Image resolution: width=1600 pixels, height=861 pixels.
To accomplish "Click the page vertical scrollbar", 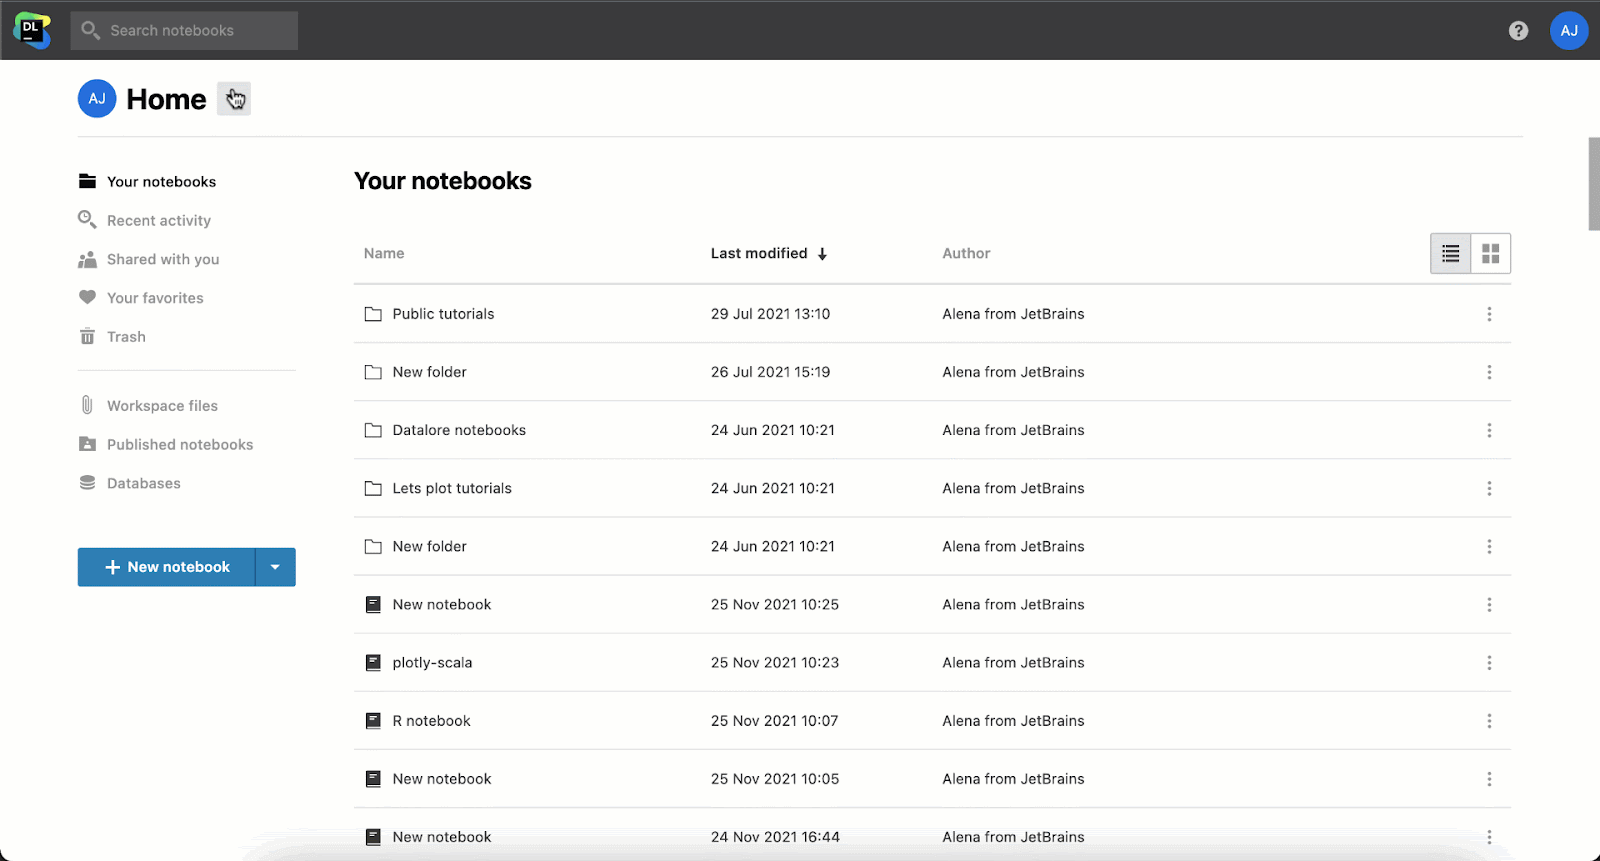I will click(1593, 185).
